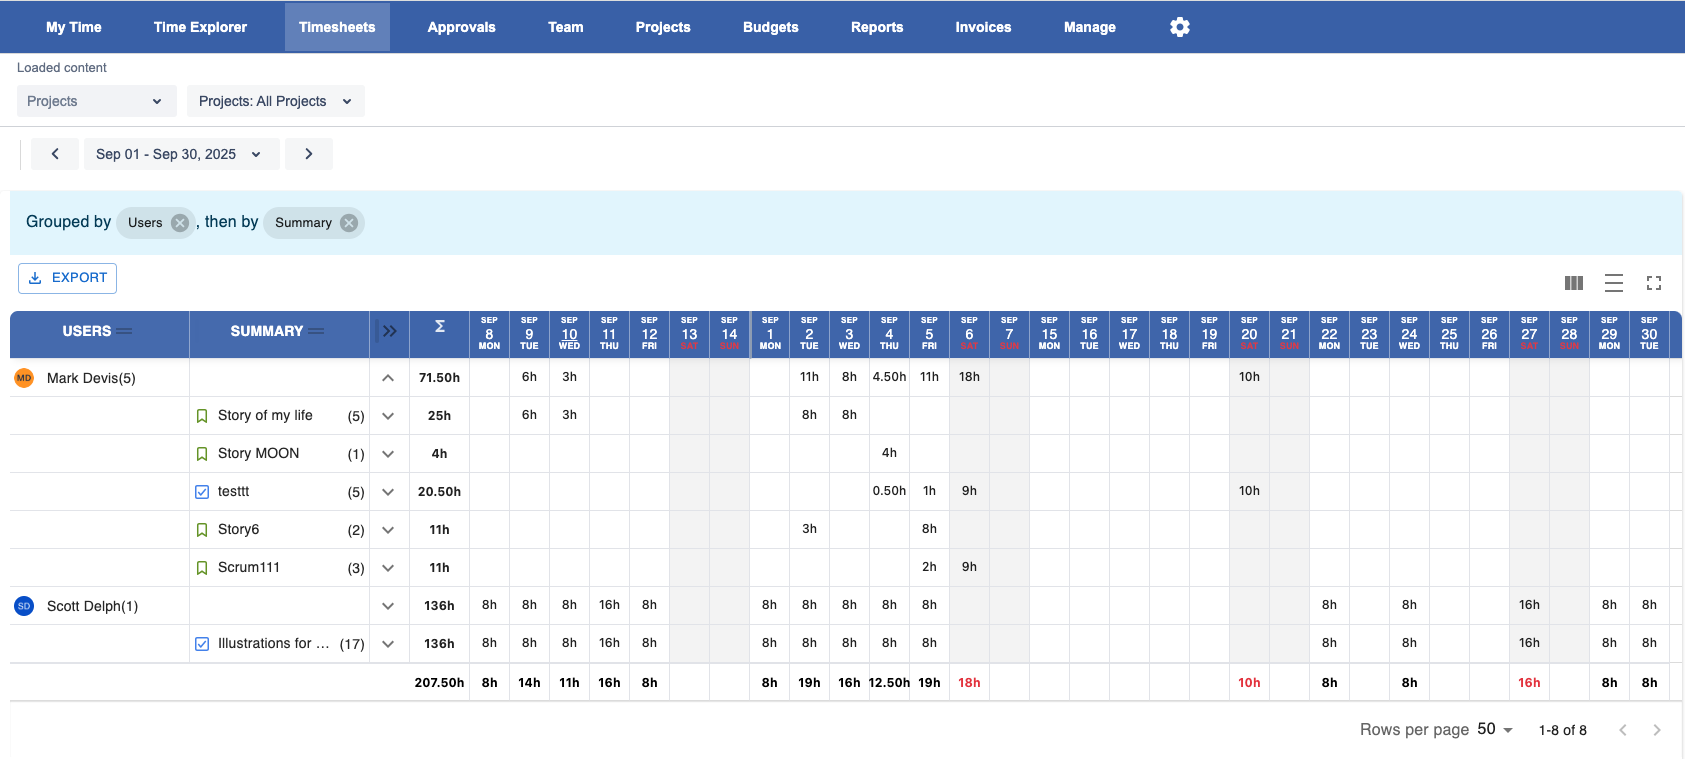
Task: Expand the Story of my life row
Action: pyautogui.click(x=388, y=416)
